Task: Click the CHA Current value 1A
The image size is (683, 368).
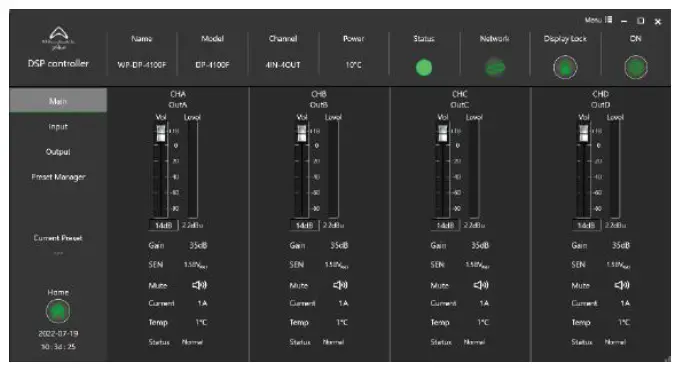Action: click(x=203, y=303)
